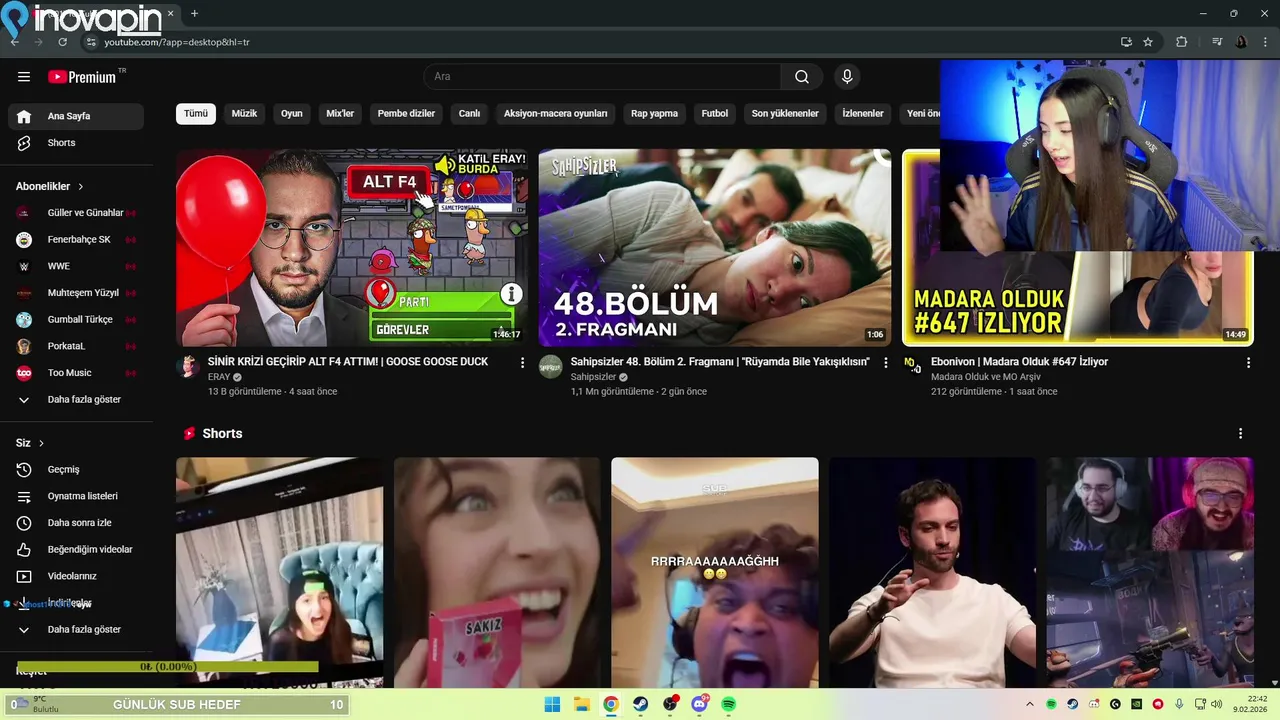The image size is (1280, 720).
Task: Expand Daha fazla göster under Abonelikler
Action: point(76,400)
